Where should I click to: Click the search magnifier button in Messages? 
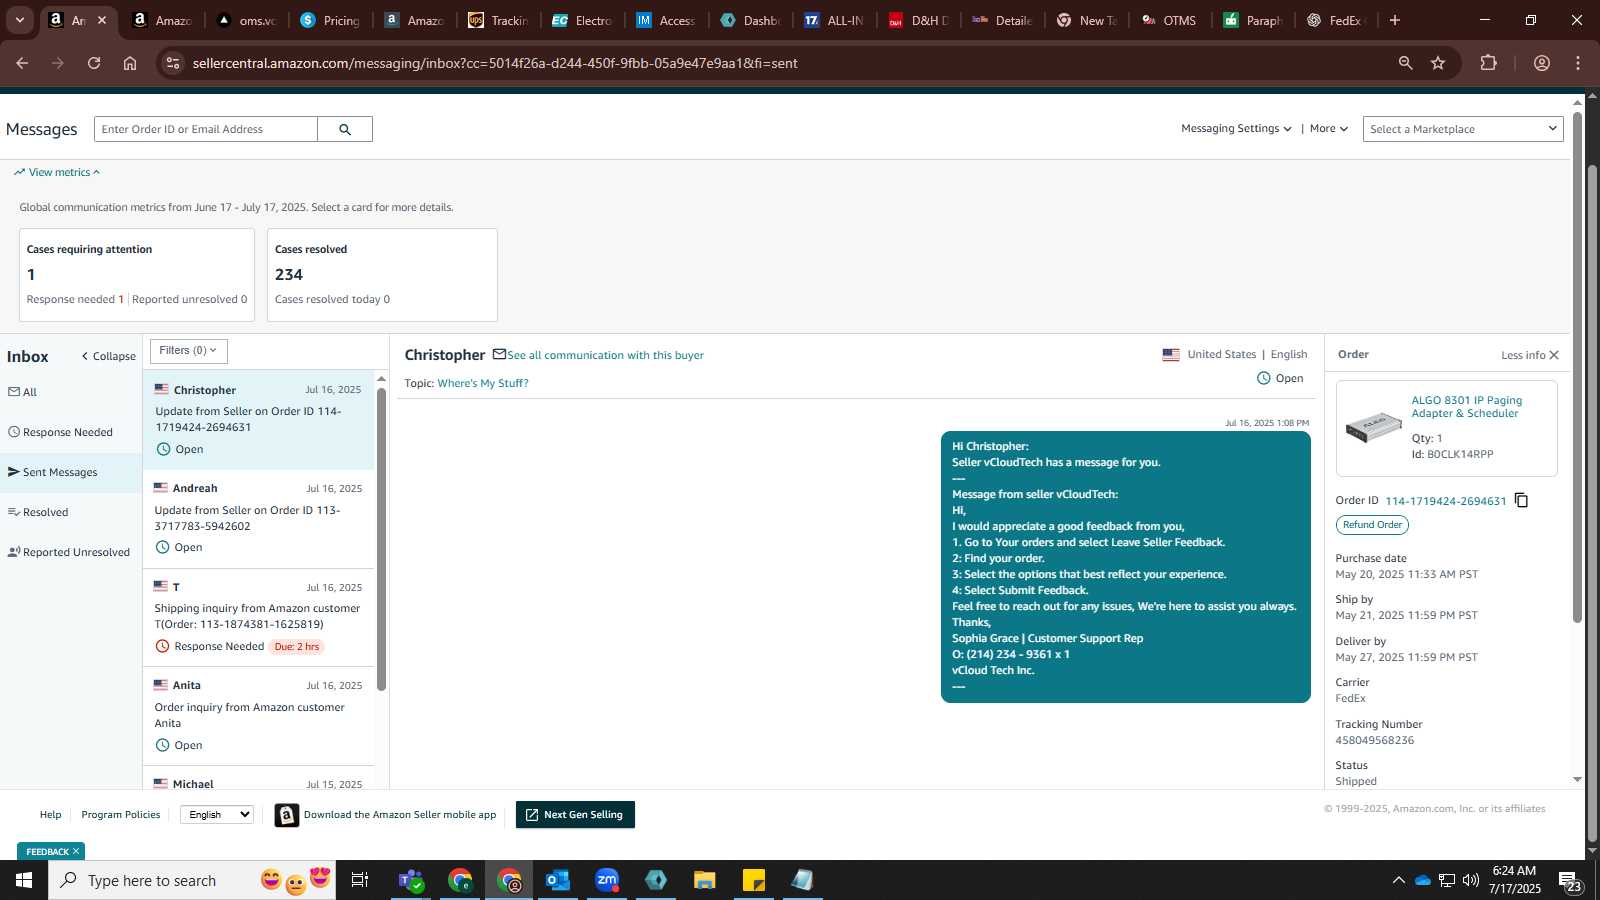(x=345, y=129)
